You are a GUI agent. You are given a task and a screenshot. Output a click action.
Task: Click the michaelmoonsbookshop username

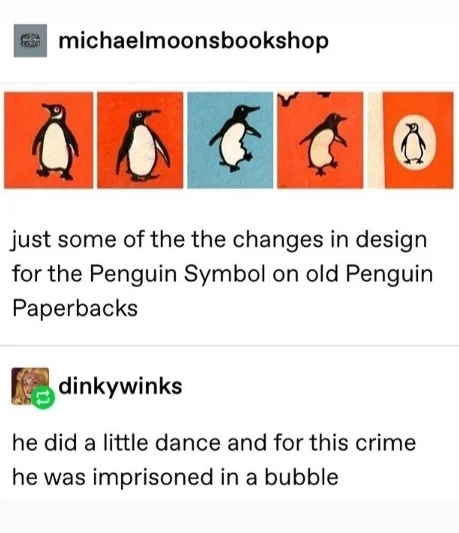[193, 41]
